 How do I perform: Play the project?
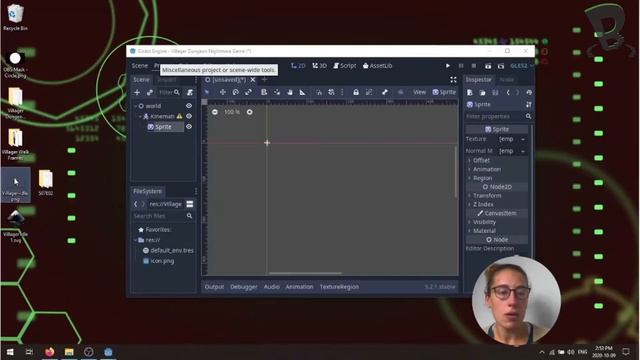[448, 66]
